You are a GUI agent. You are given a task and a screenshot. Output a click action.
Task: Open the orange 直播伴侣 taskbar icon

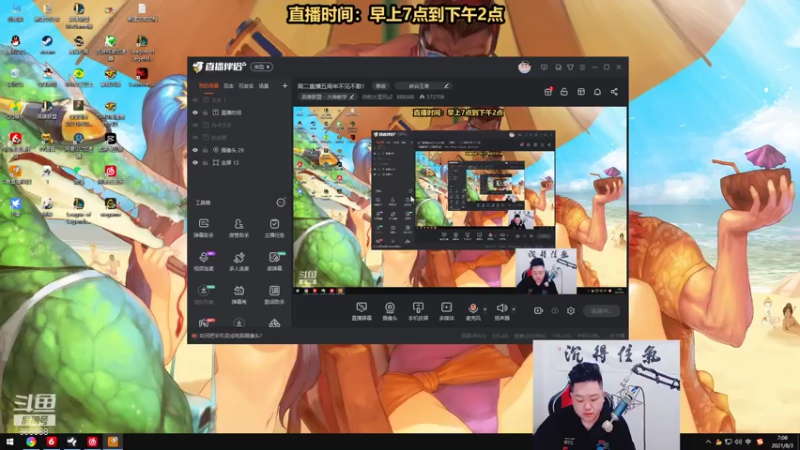tap(113, 442)
